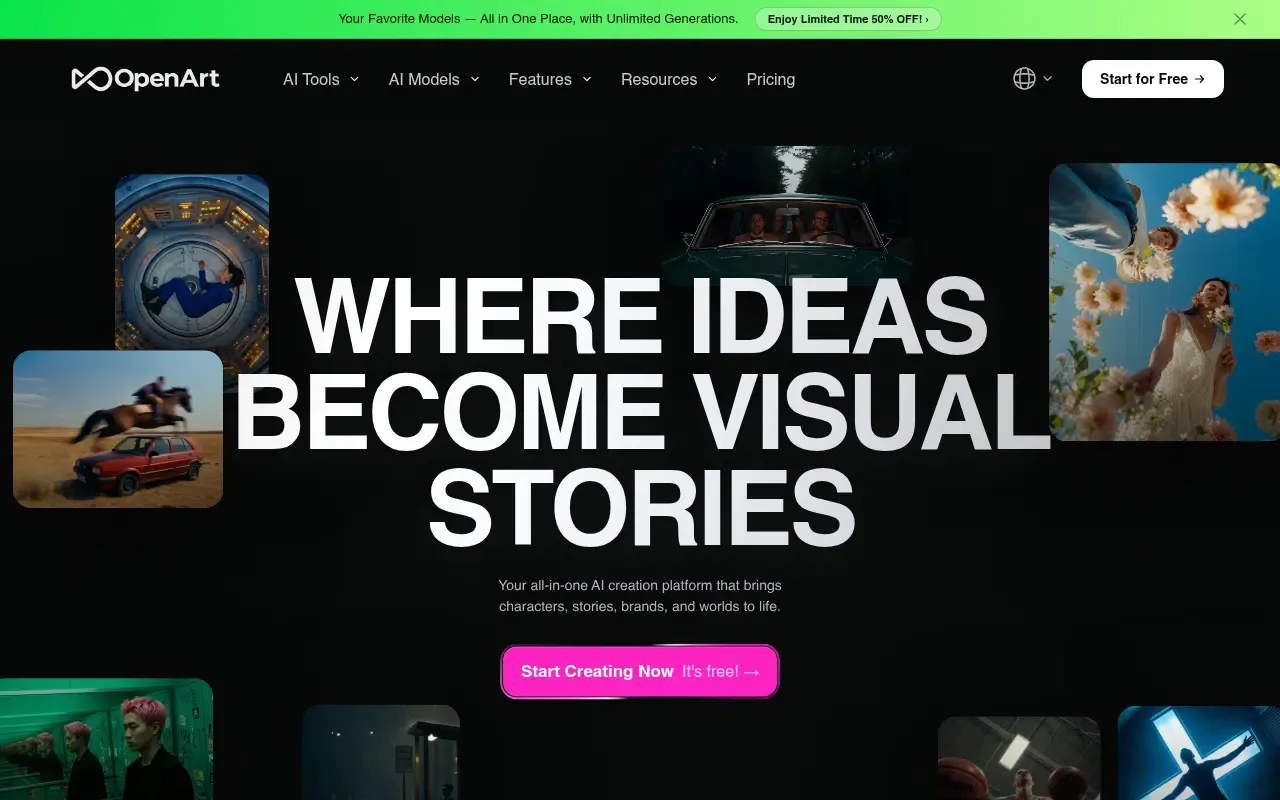
Task: Open the woman with flowers image
Action: coord(1164,301)
